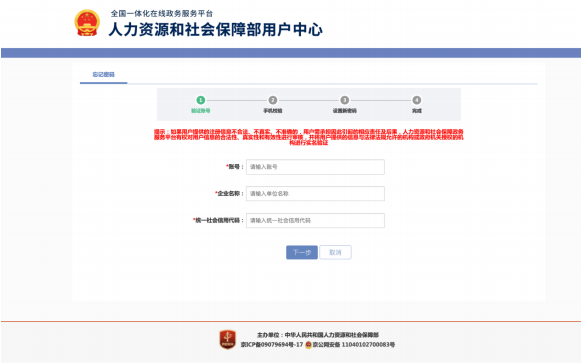Click the red 提示 warning text

point(309,137)
